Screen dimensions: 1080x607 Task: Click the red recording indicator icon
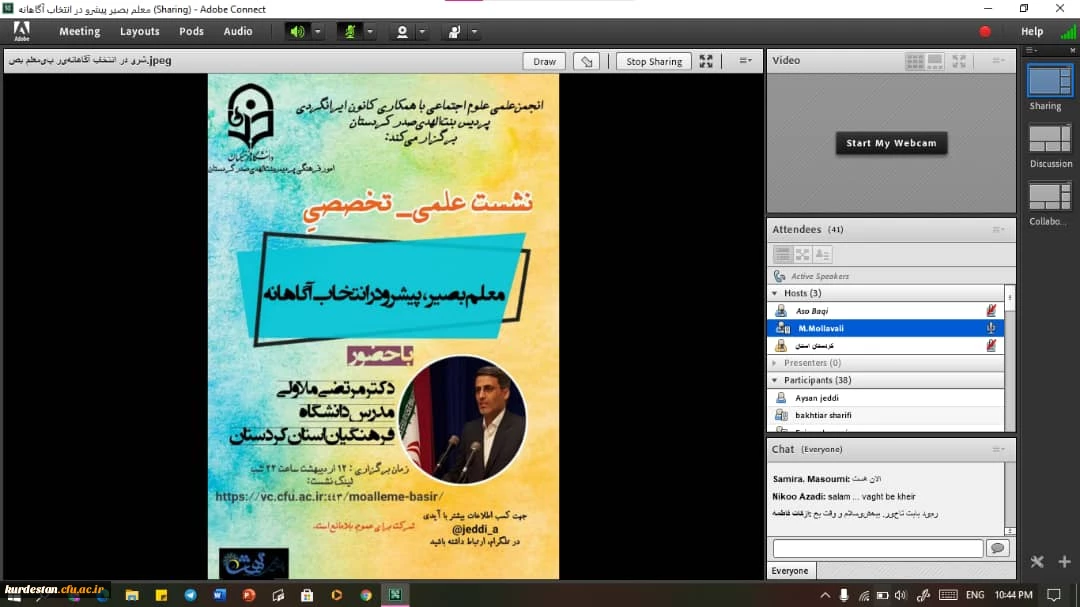click(x=985, y=32)
